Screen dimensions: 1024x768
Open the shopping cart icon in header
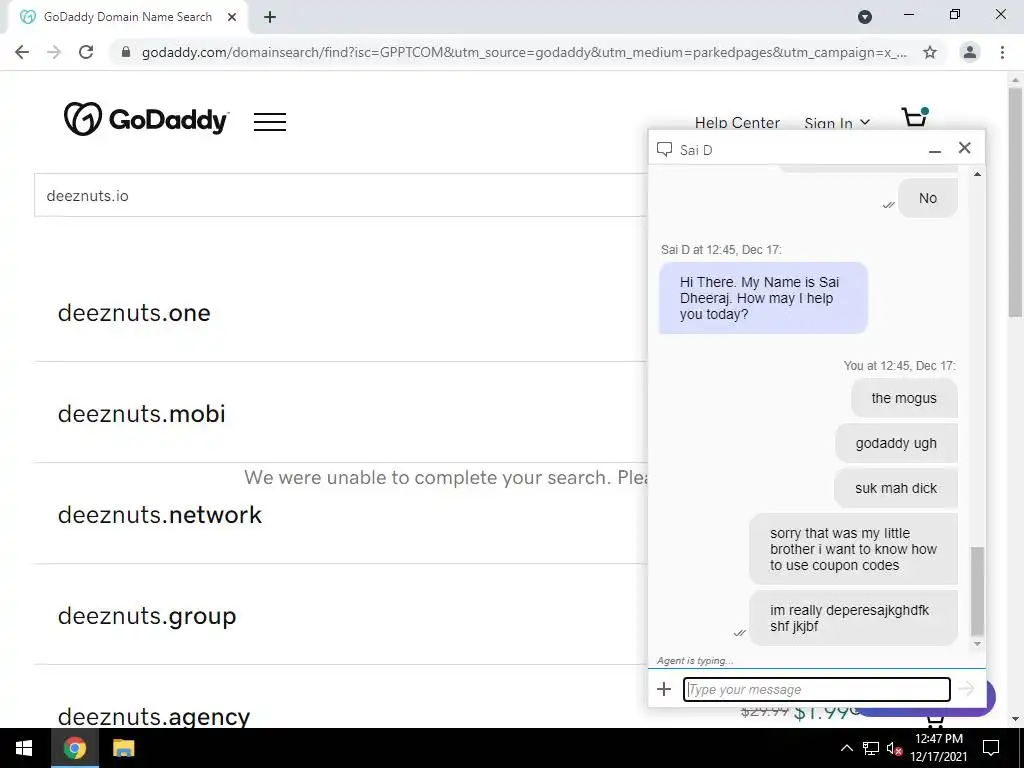(915, 117)
